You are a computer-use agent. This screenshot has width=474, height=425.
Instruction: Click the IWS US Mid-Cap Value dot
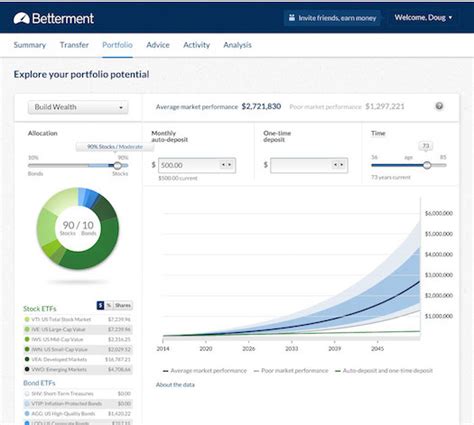point(27,339)
